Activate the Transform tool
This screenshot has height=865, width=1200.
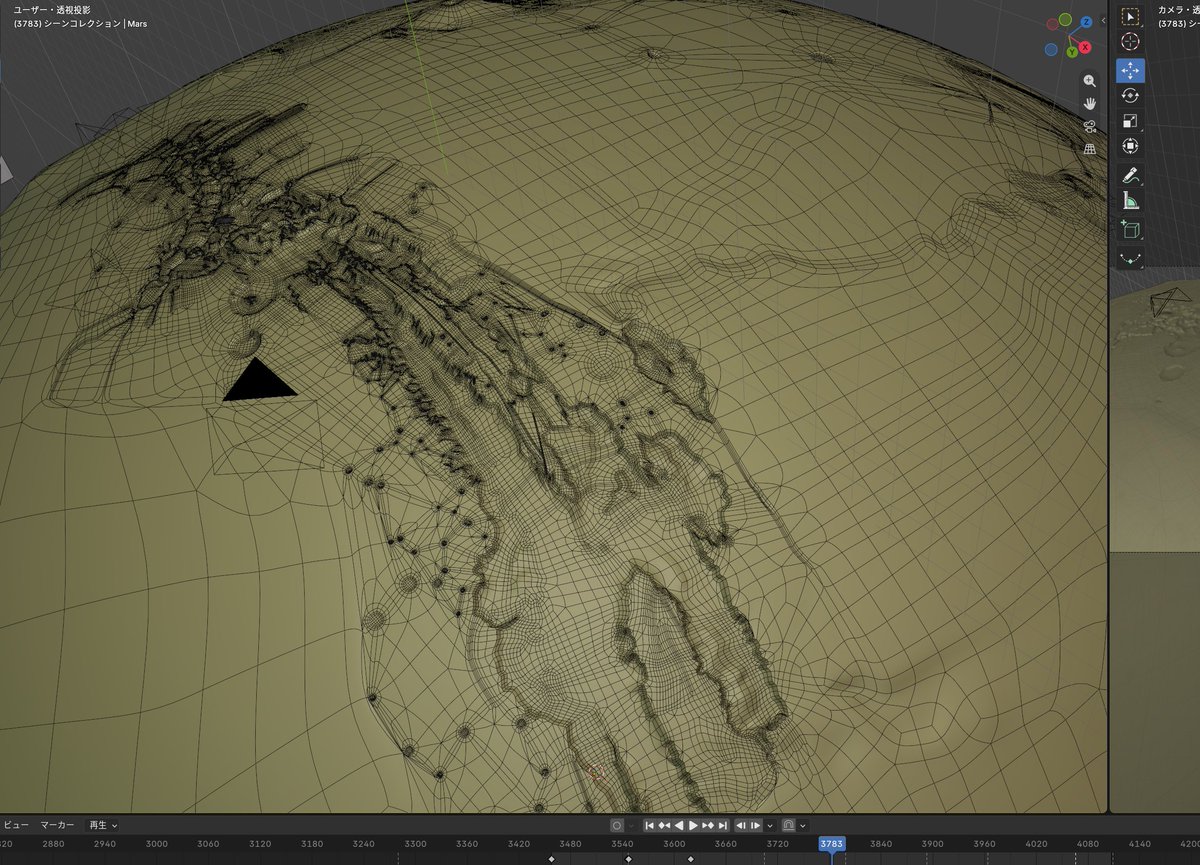point(1131,146)
